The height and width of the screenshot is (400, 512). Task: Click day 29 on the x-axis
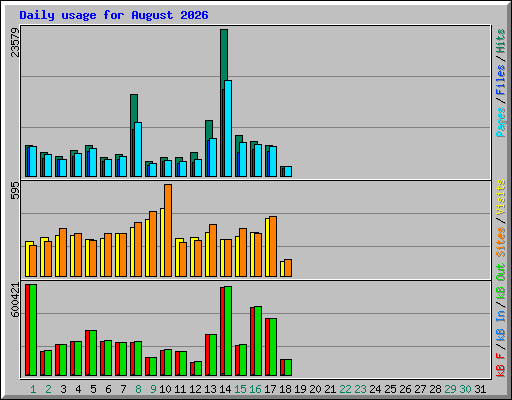point(450,389)
